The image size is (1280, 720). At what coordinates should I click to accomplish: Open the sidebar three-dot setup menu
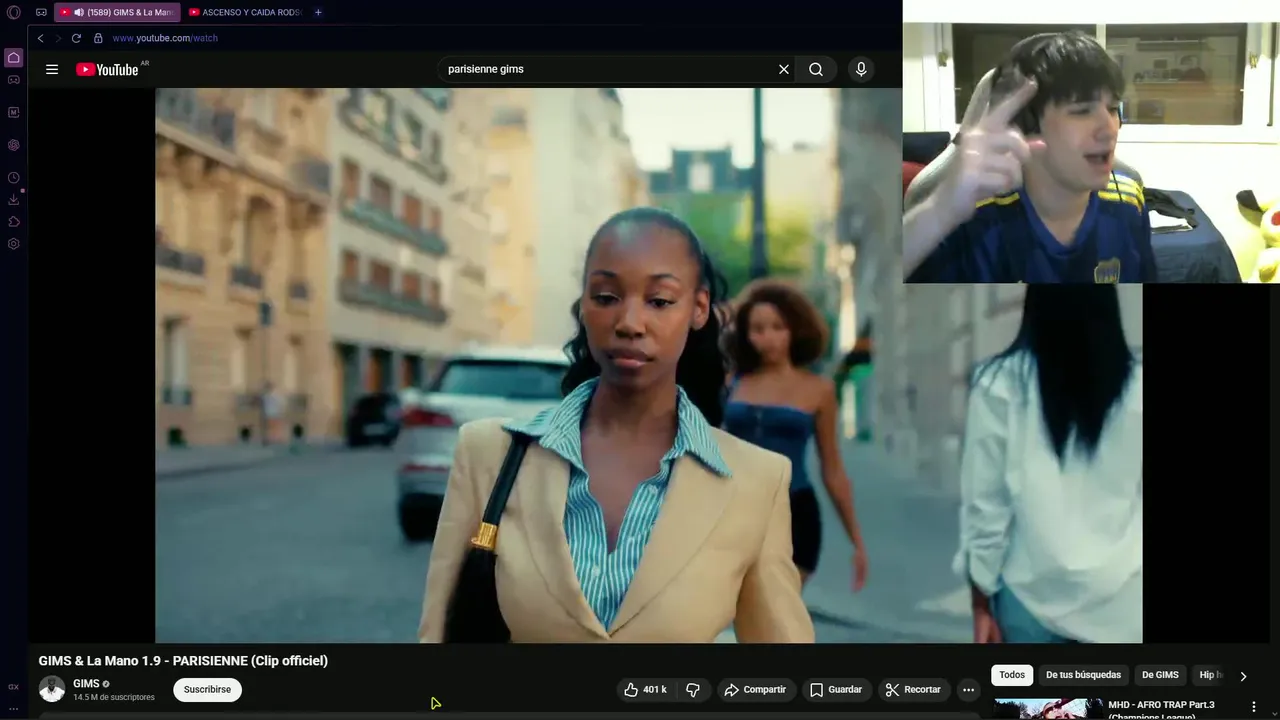tap(14, 708)
